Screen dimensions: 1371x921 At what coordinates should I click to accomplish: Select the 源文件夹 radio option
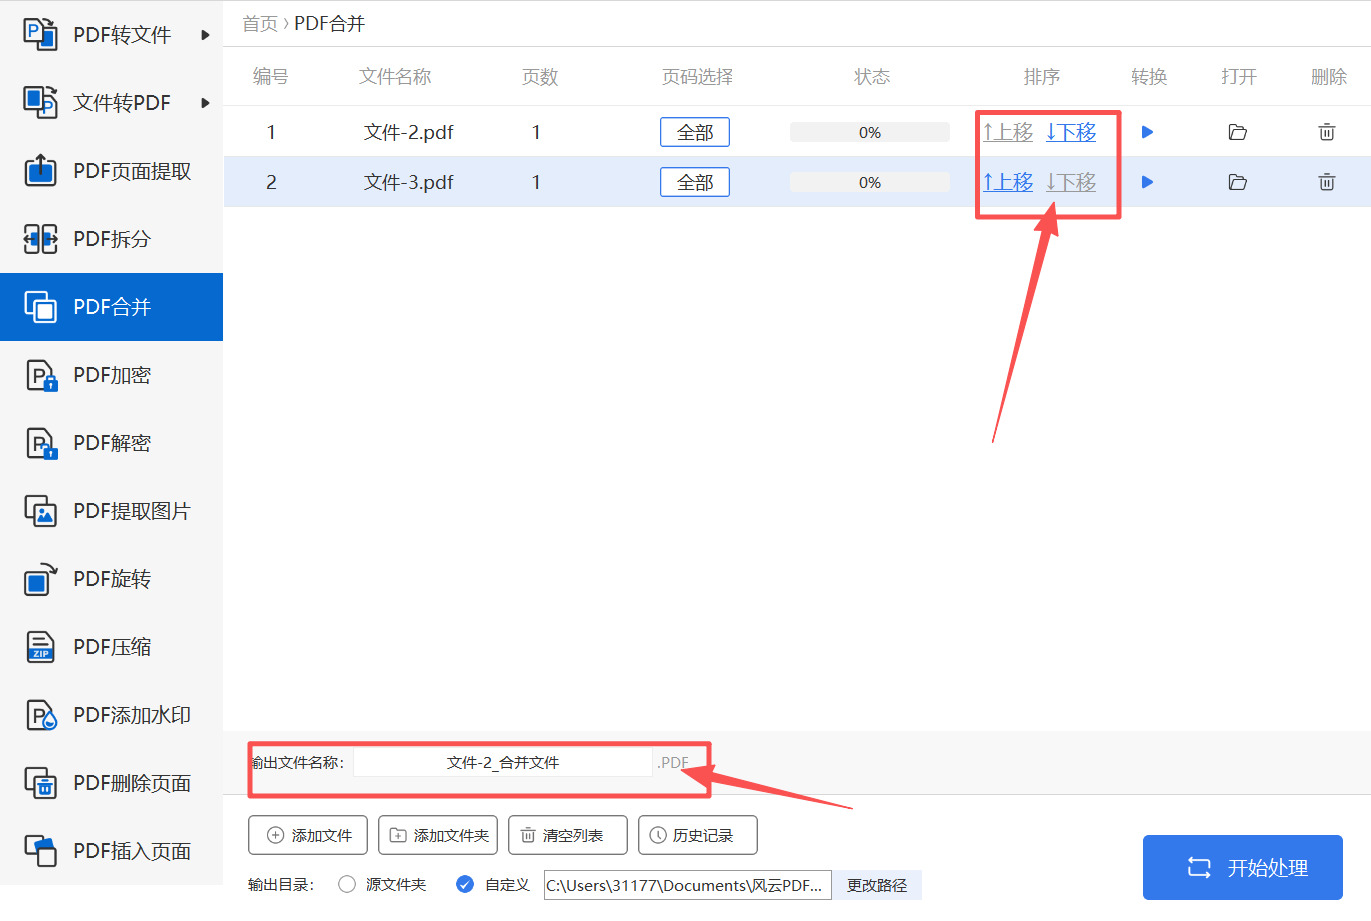tap(347, 884)
